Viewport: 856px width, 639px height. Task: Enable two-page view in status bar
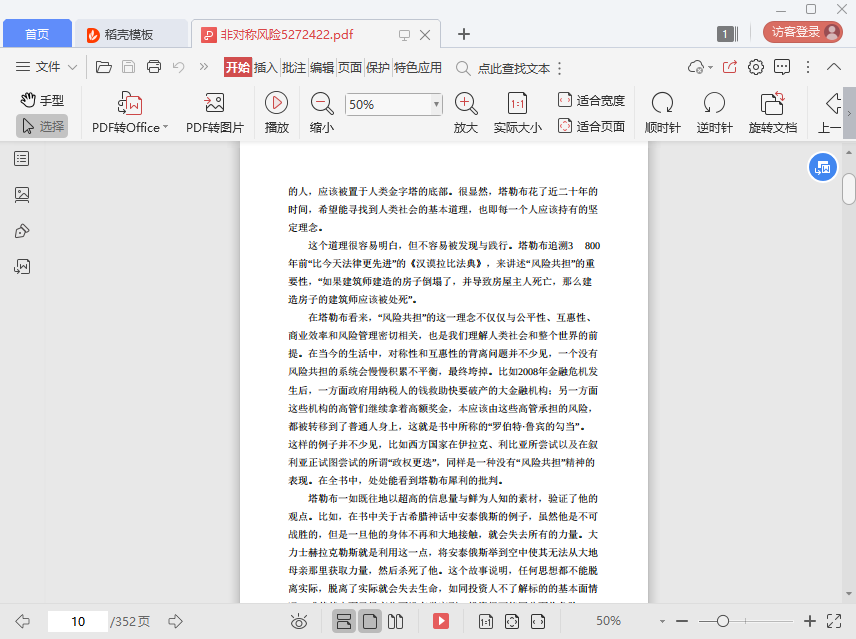[x=395, y=621]
